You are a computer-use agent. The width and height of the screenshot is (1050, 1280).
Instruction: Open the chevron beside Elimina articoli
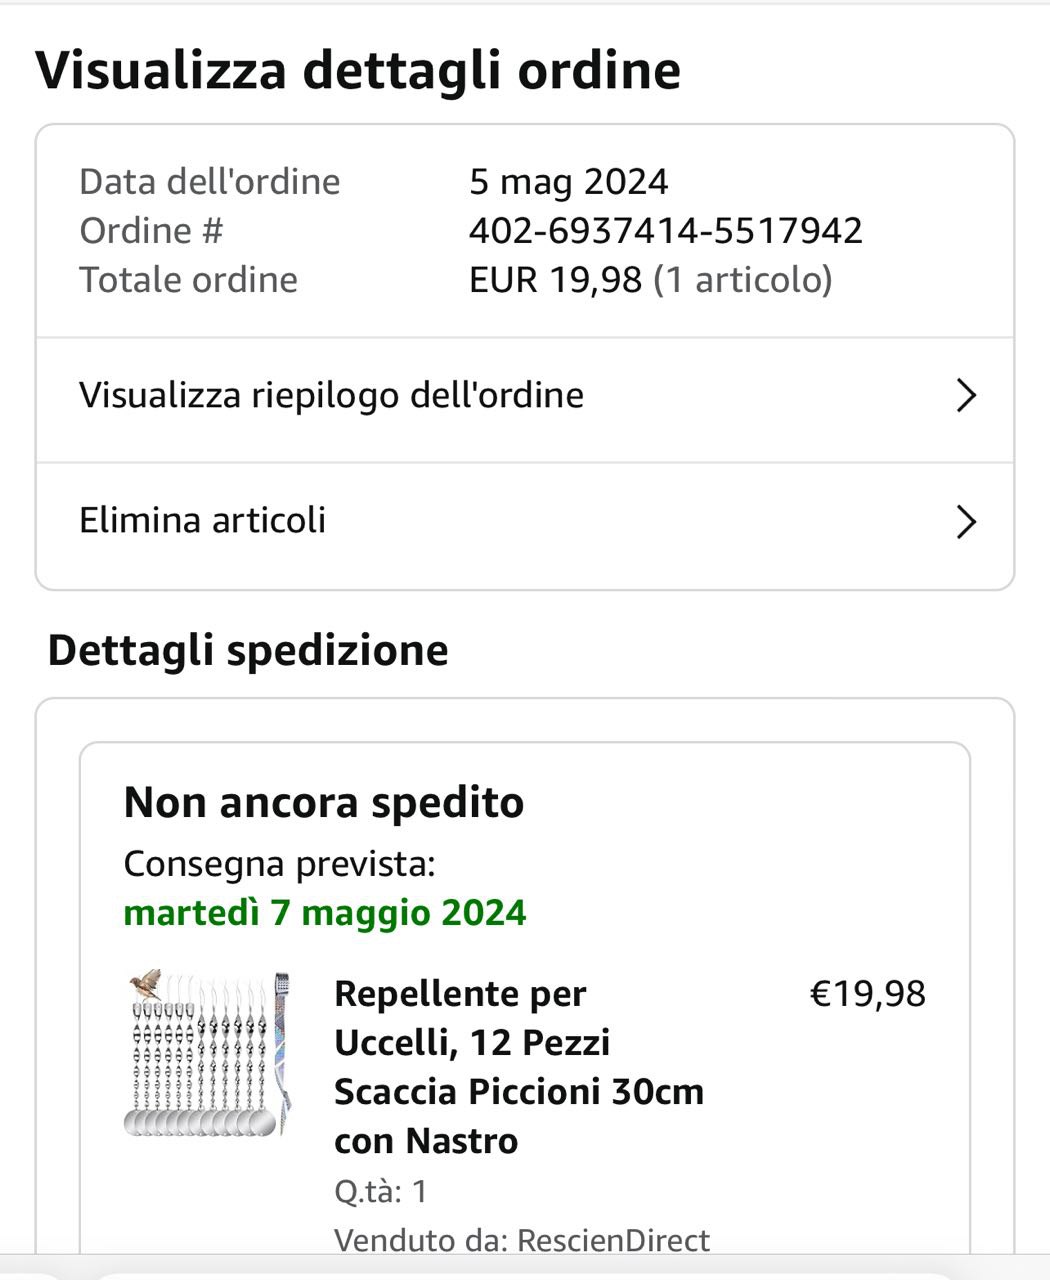pos(965,522)
